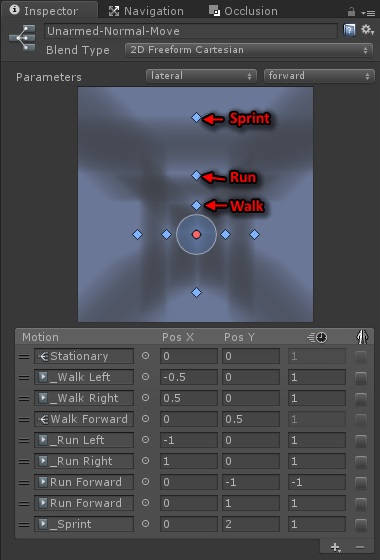This screenshot has width=380, height=560.
Task: Click the time scale column icon
Action: tap(317, 337)
